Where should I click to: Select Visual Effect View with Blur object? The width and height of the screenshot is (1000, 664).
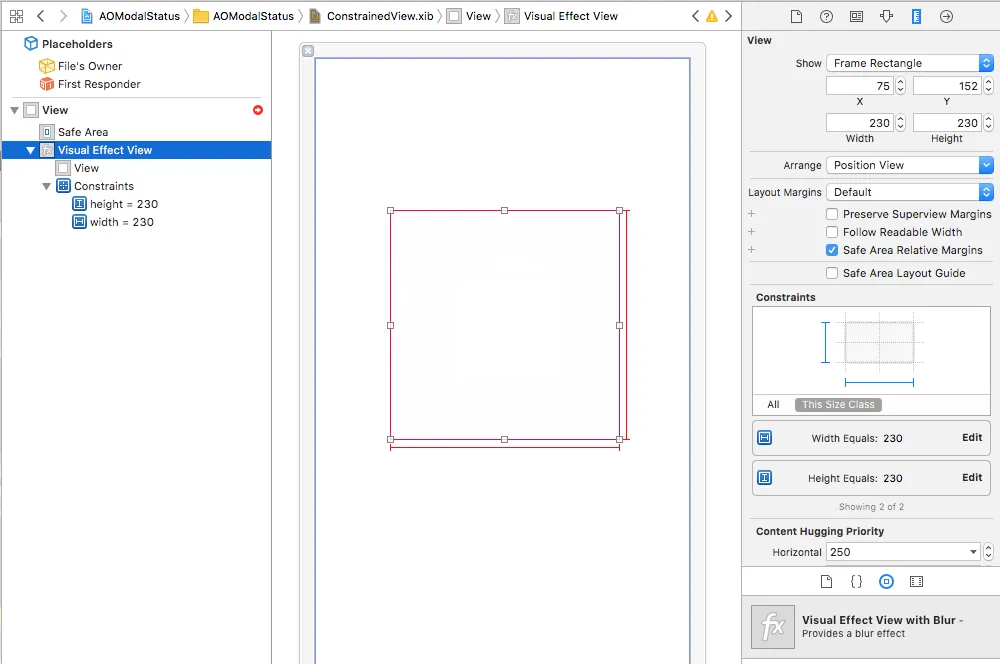tap(871, 626)
